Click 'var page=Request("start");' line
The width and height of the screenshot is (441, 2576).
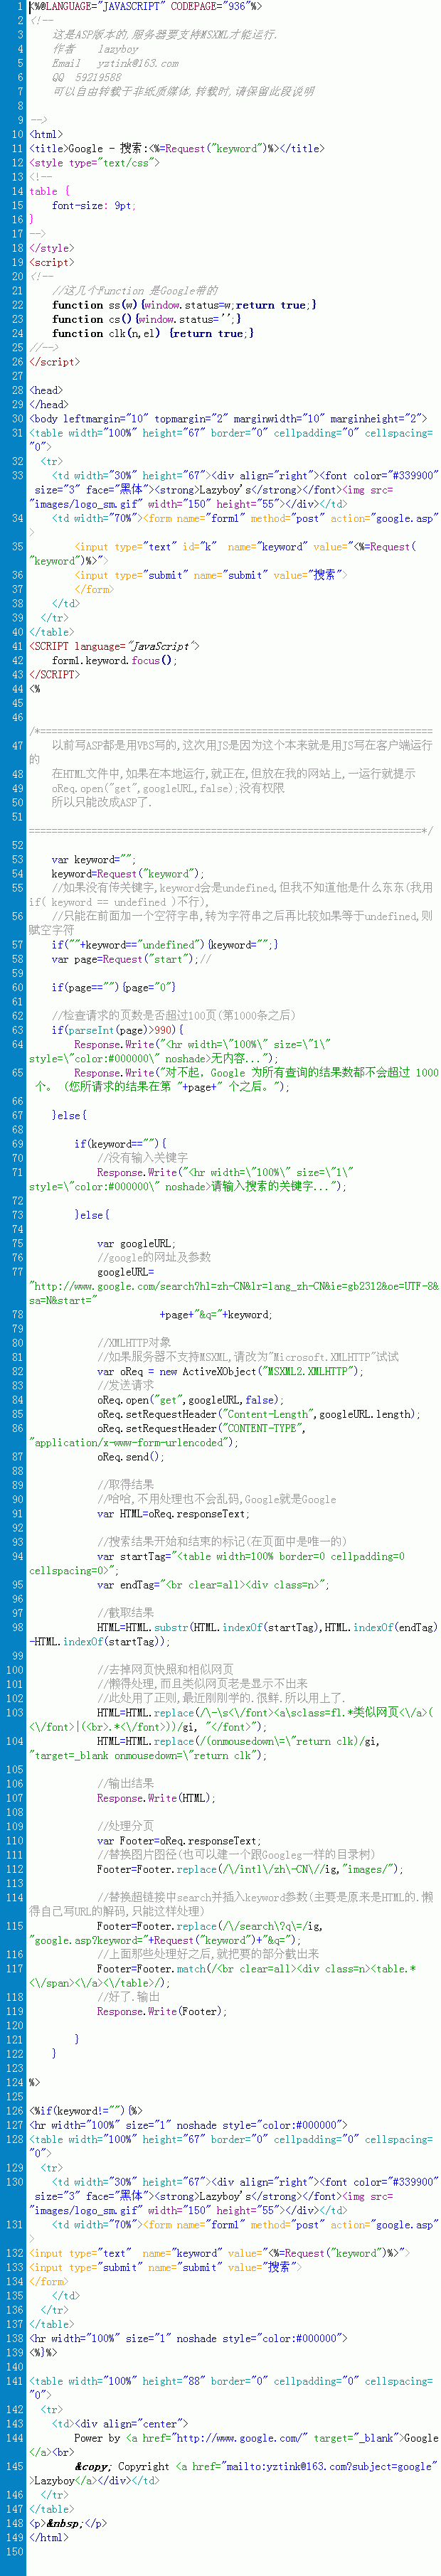point(131,959)
